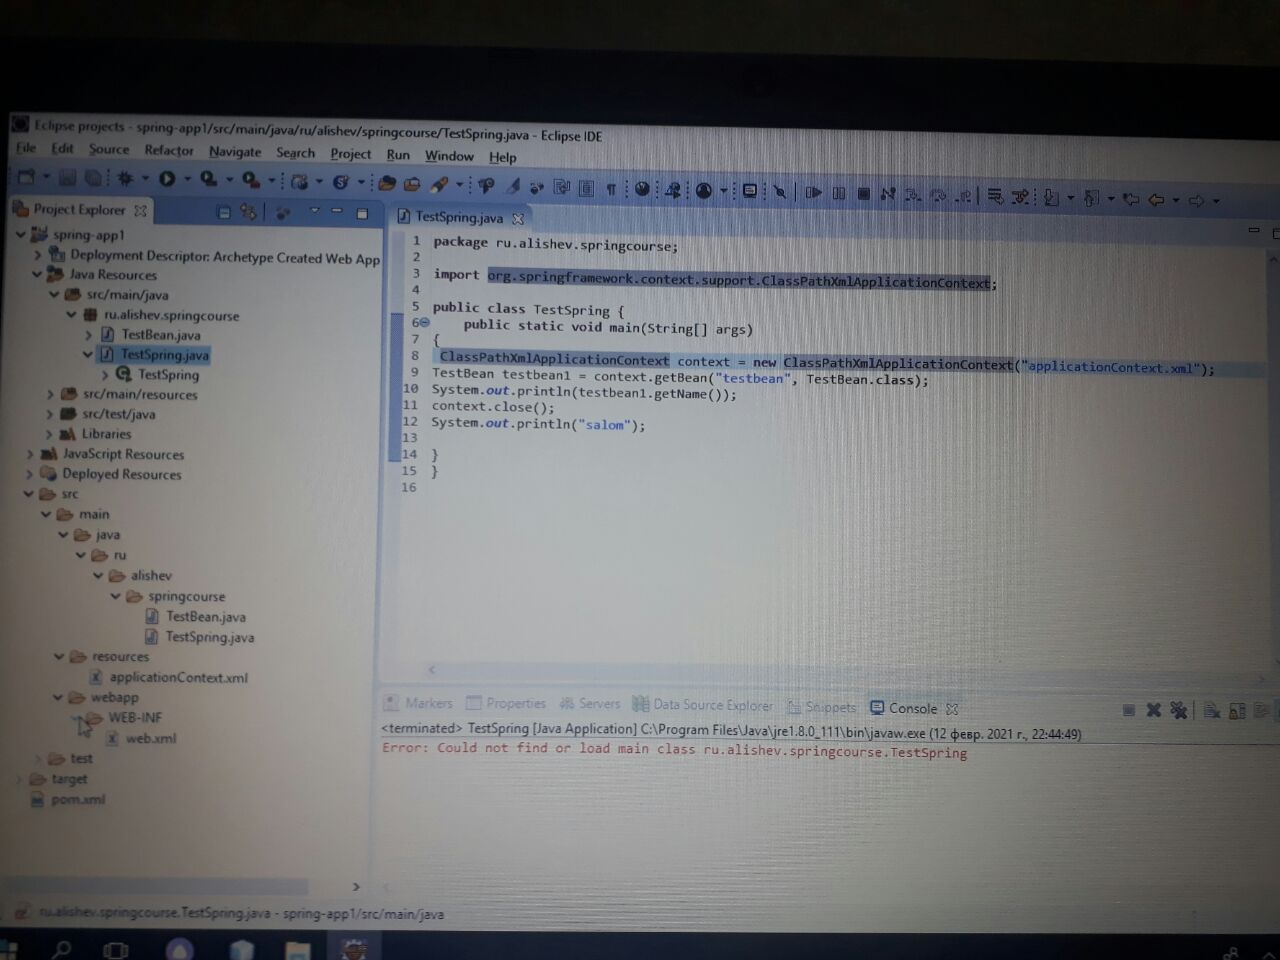Click Remove Launch X icon in Console
This screenshot has height=960, width=1280.
[x=1153, y=709]
